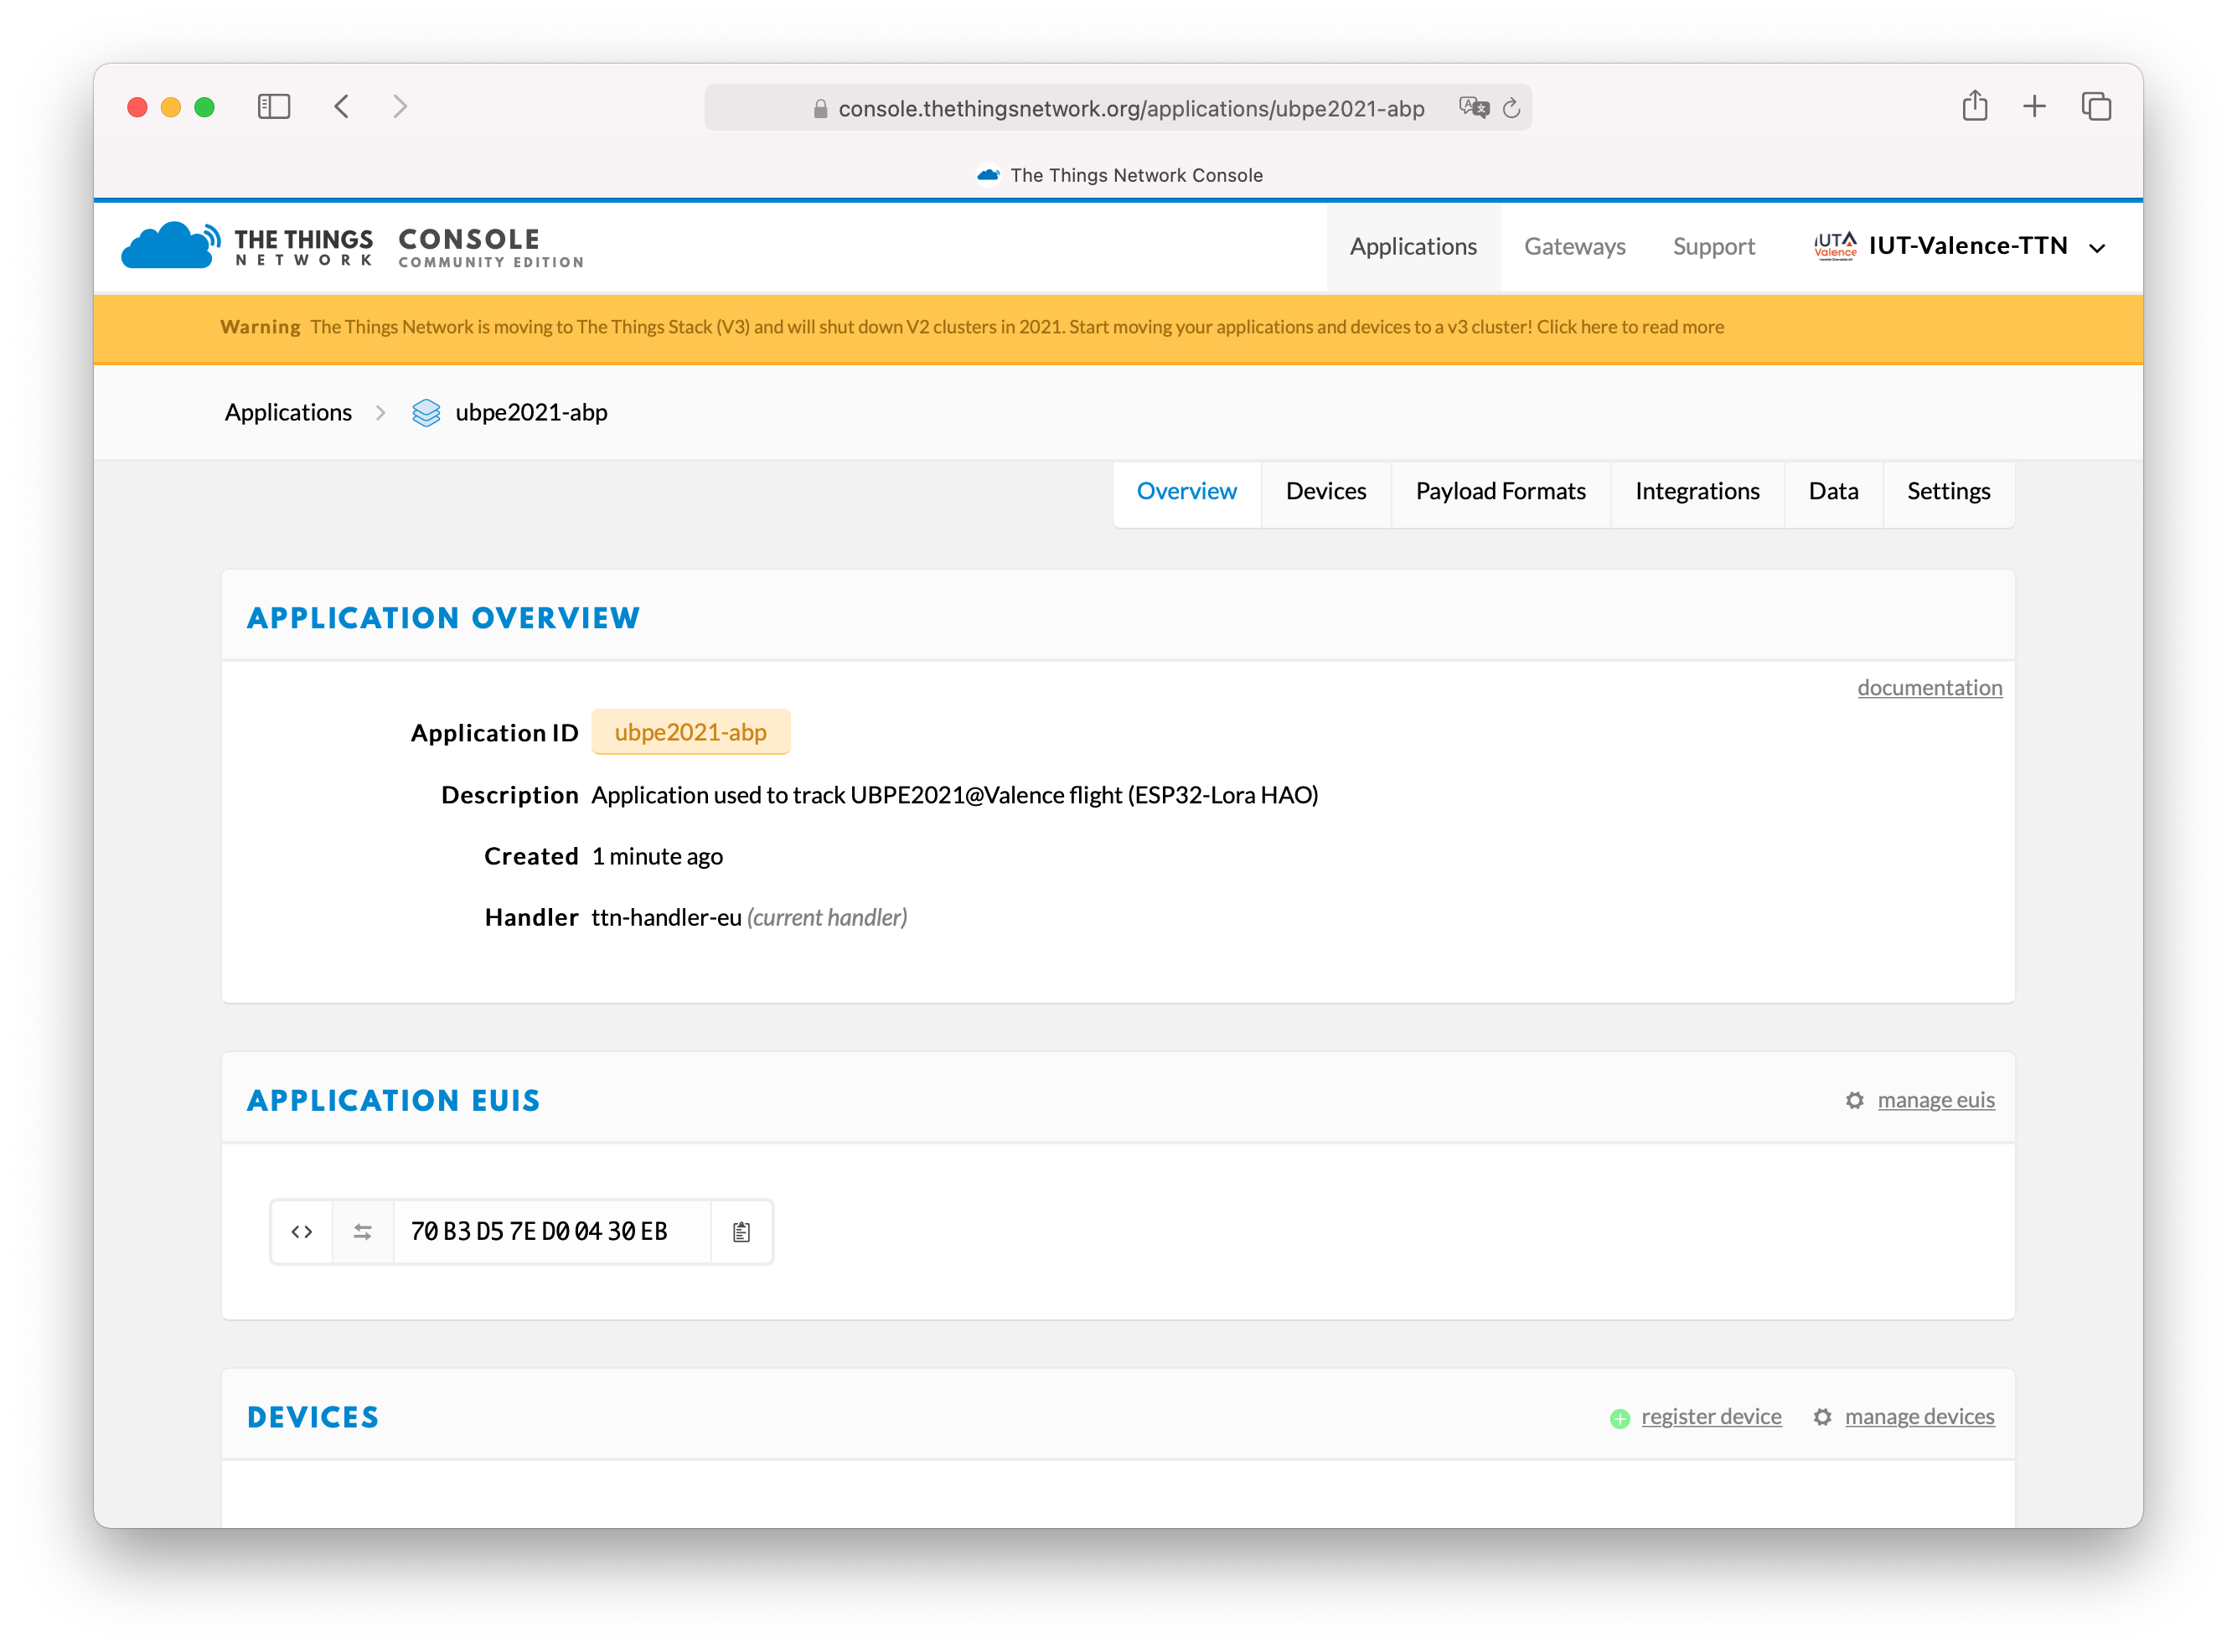The height and width of the screenshot is (1652, 2237).
Task: Show the tab overview icon
Action: [x=2096, y=106]
